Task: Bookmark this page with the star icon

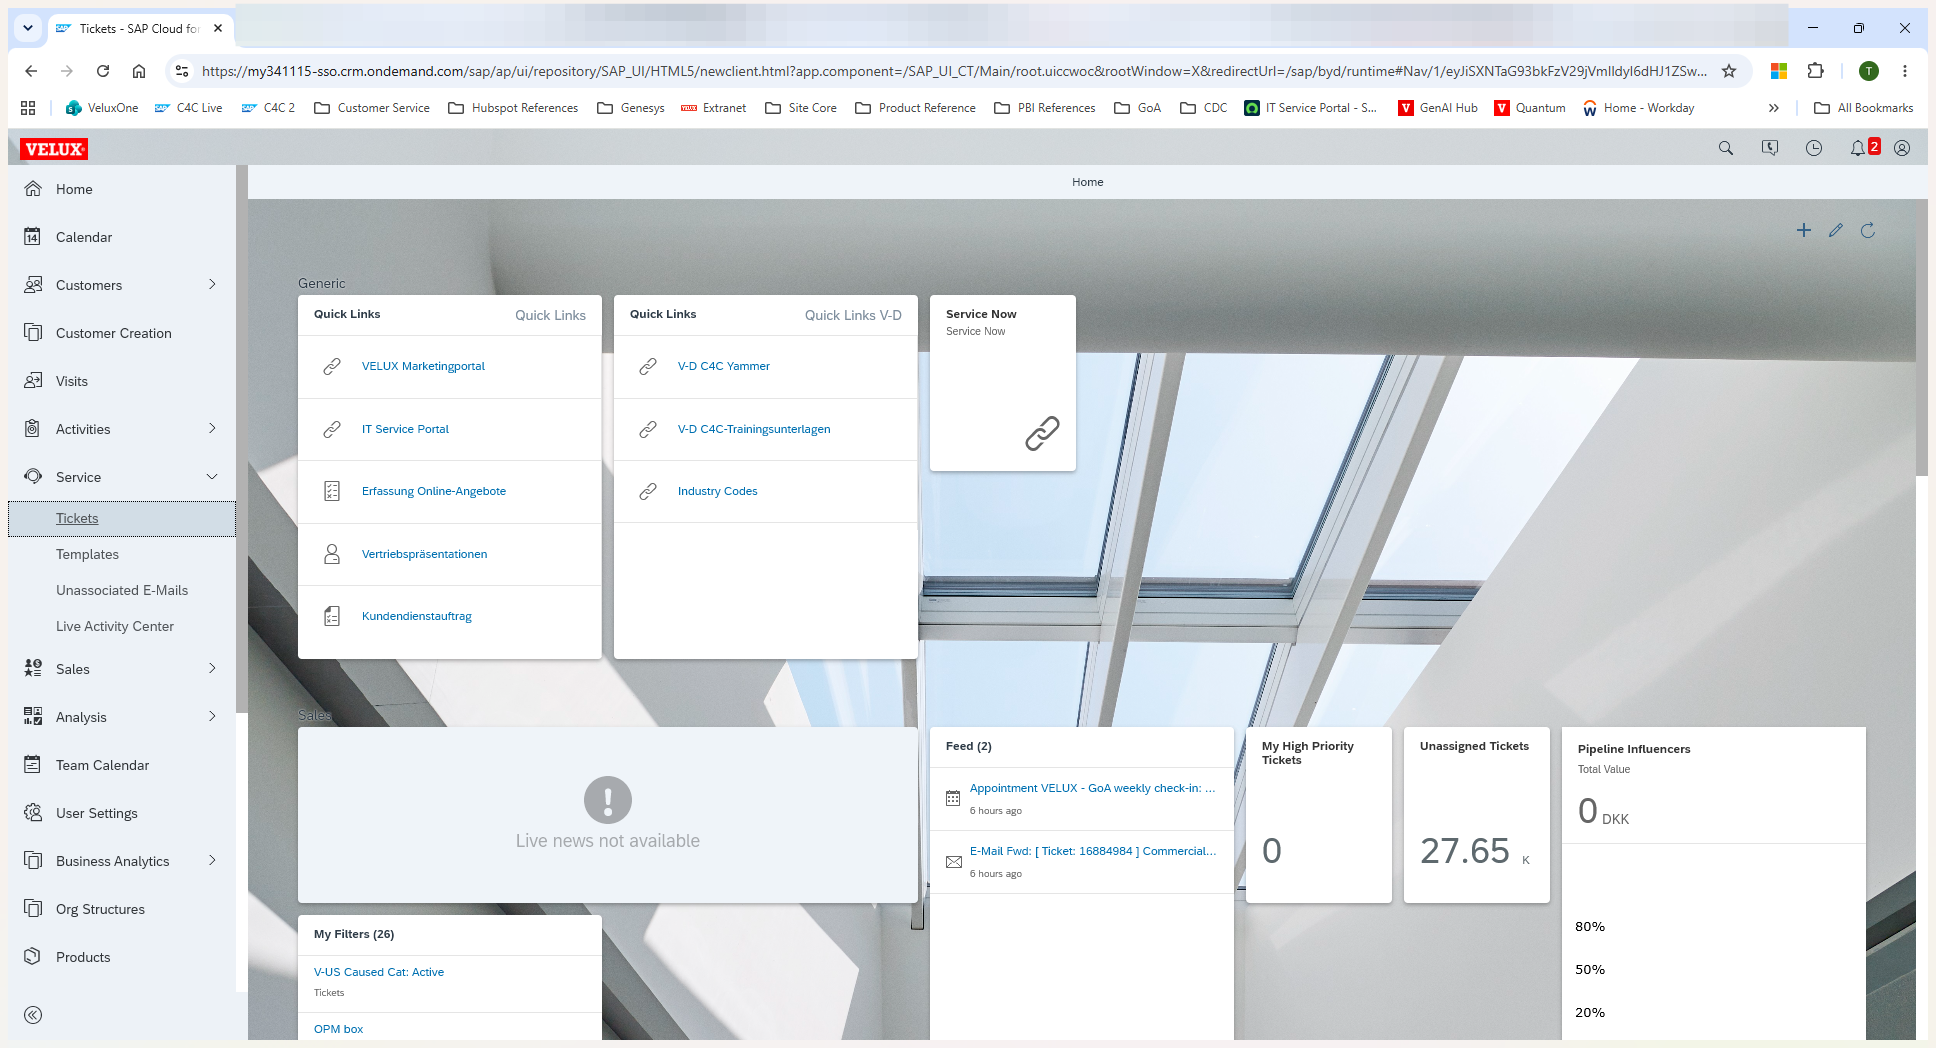Action: coord(1729,71)
